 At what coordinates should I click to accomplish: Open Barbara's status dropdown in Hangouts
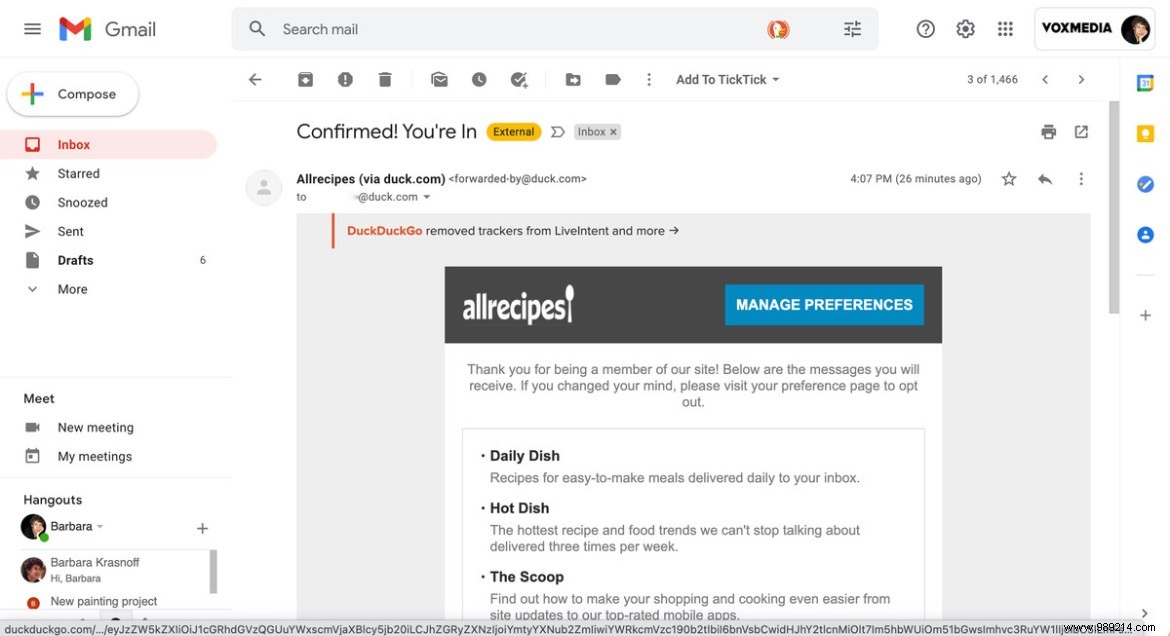(100, 525)
